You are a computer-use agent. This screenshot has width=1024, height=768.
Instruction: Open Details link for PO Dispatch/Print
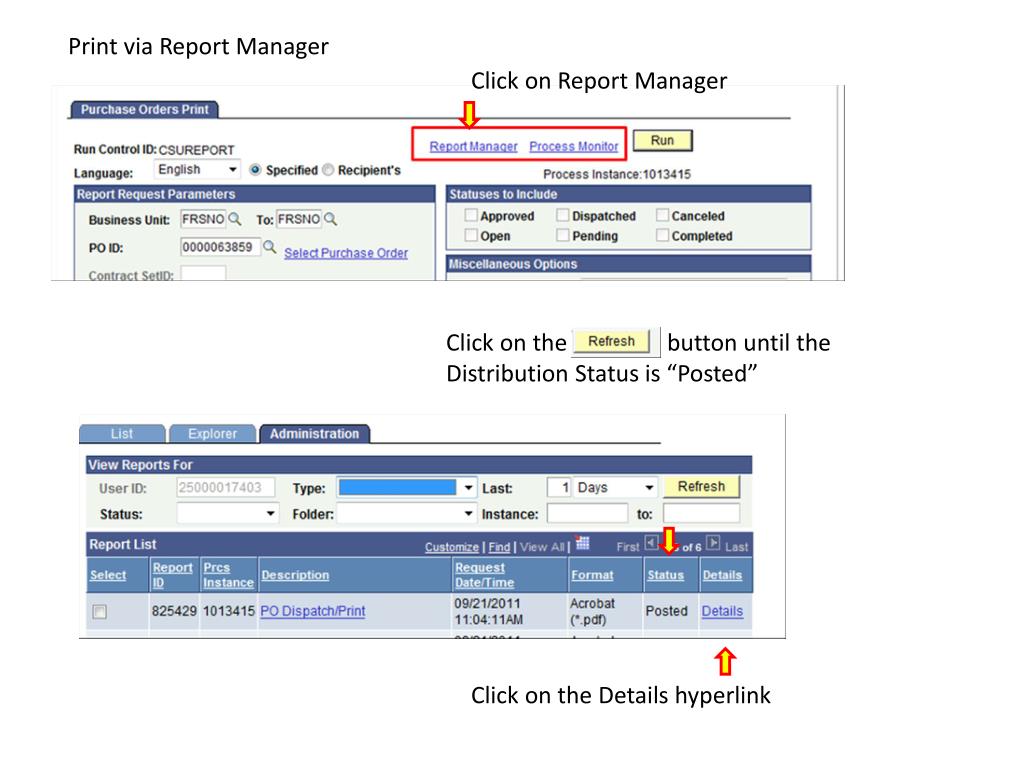(x=722, y=611)
